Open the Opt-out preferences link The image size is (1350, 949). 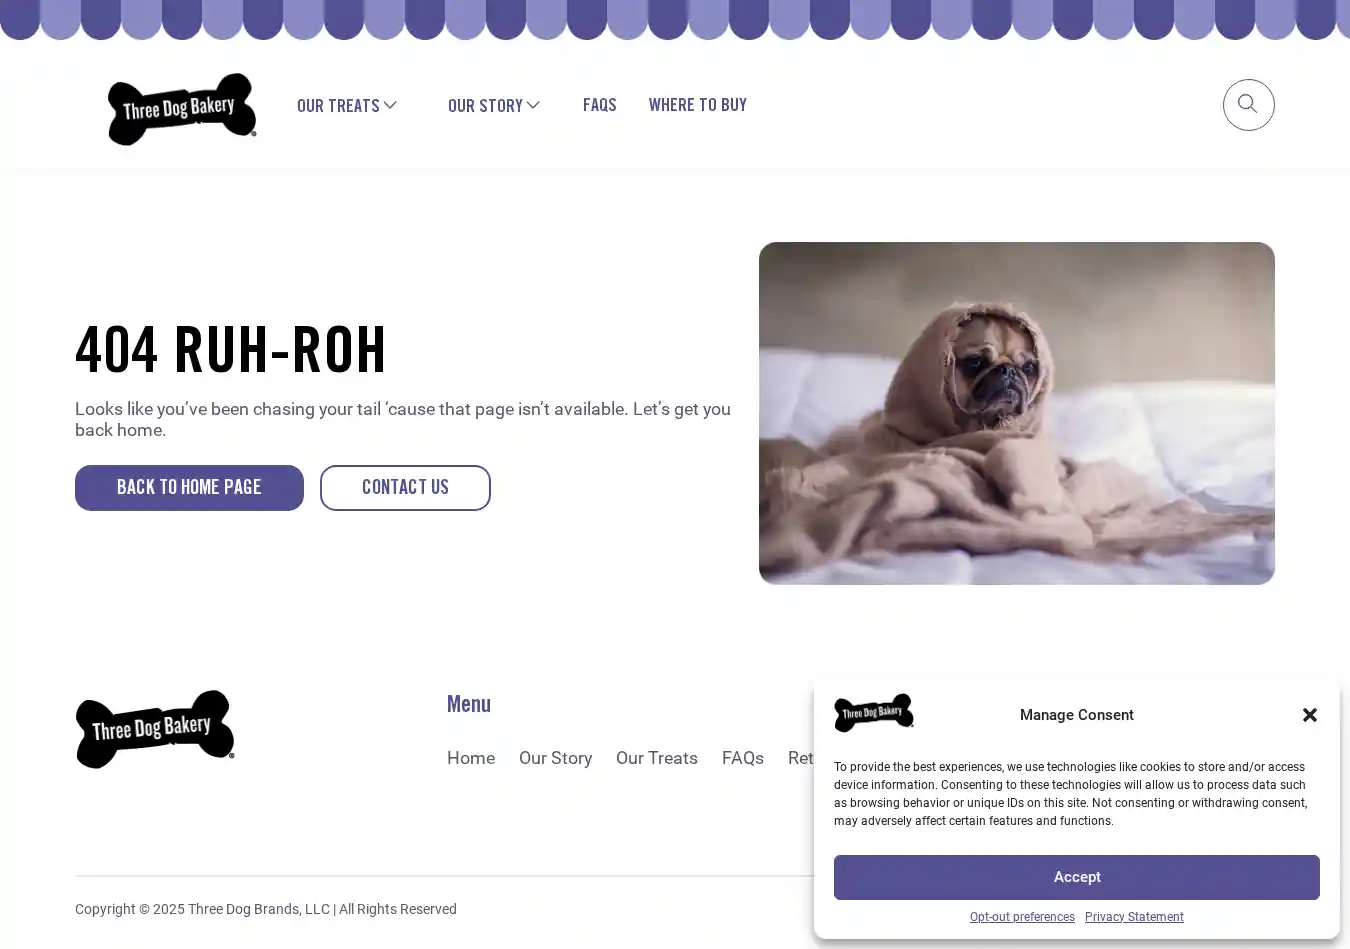(1022, 917)
